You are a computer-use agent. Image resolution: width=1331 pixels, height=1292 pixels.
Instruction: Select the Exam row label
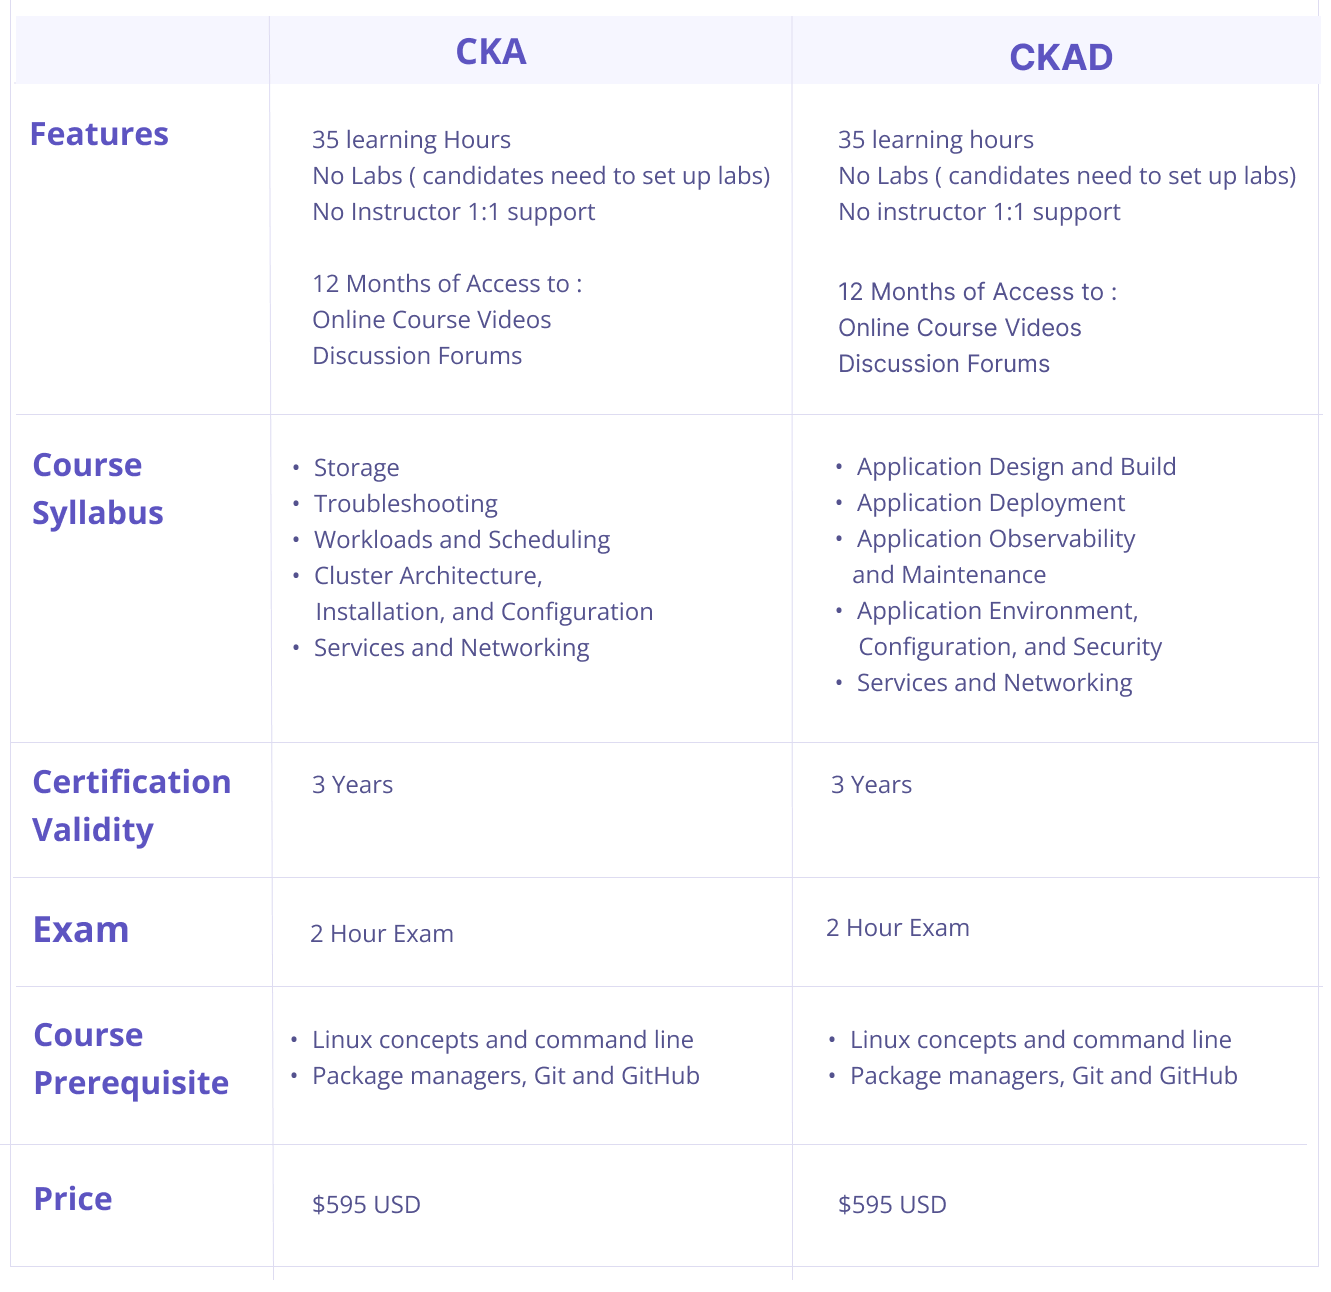81,930
